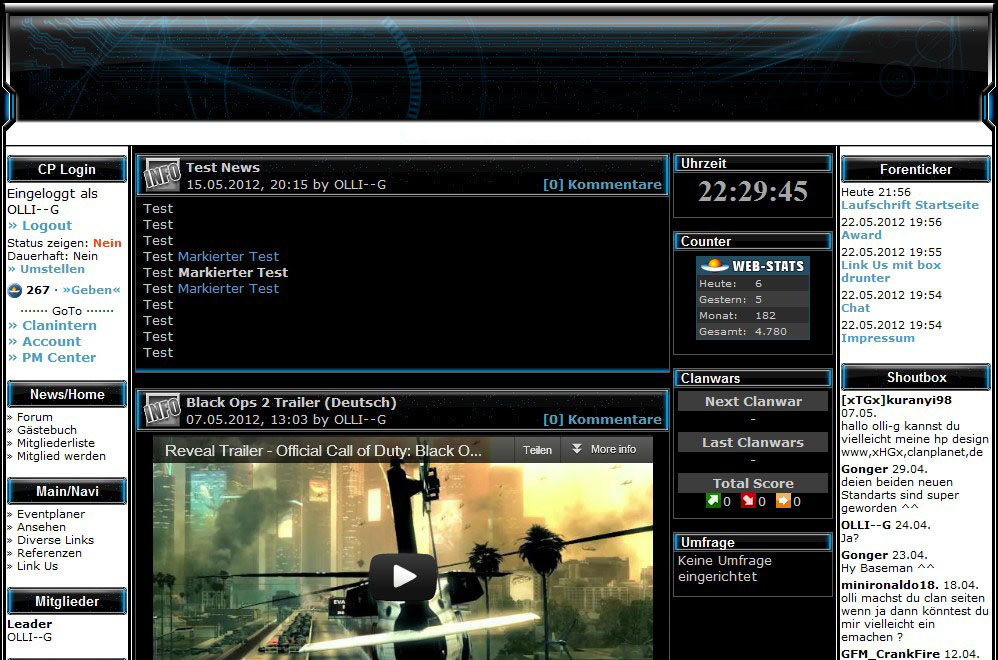The height and width of the screenshot is (660, 998).
Task: Open forum thread Impressum
Action: 878,338
